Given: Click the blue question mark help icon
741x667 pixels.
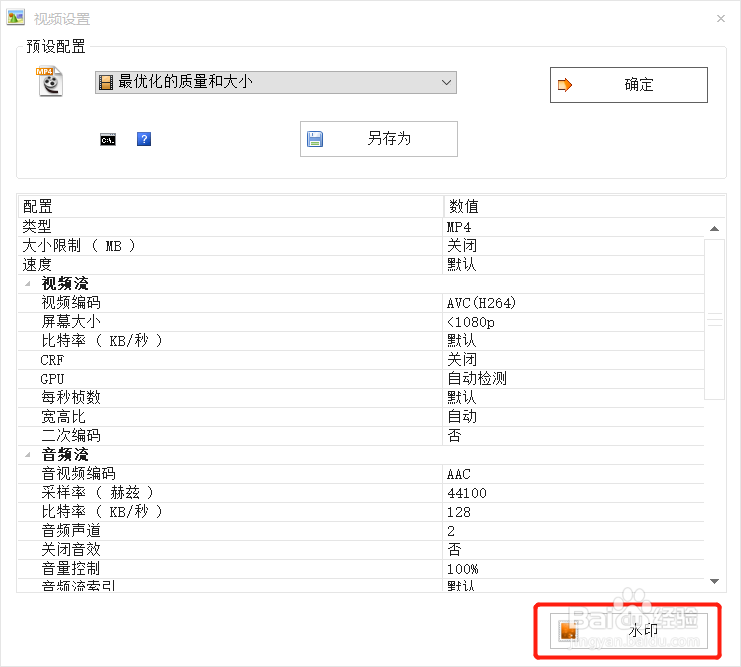Looking at the screenshot, I should pyautogui.click(x=144, y=139).
